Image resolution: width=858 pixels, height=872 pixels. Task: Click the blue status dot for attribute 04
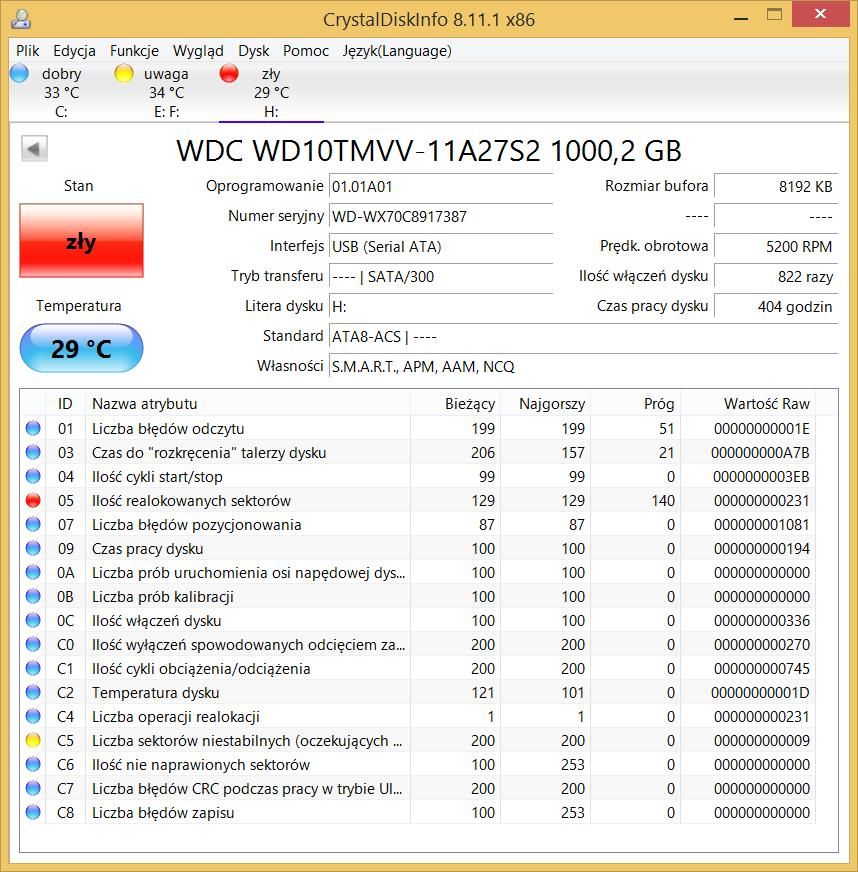[x=33, y=476]
